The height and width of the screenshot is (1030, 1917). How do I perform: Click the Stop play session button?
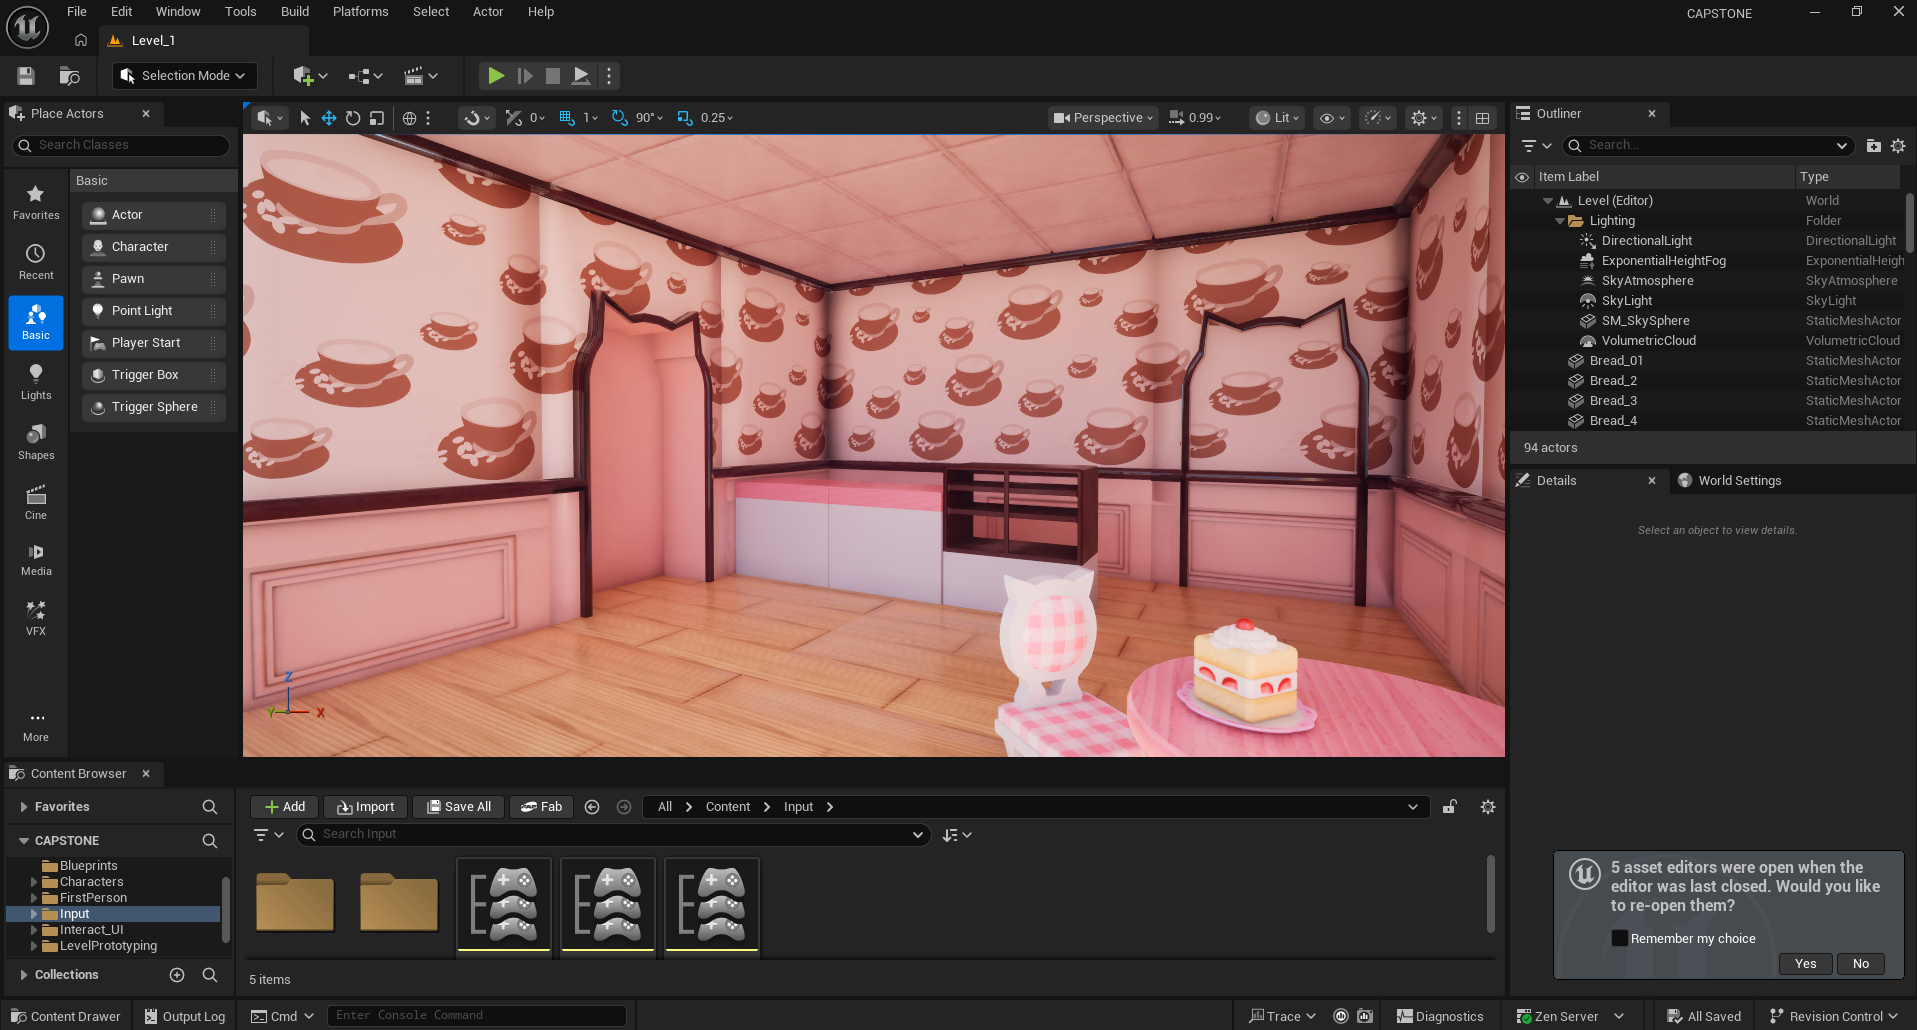click(x=552, y=76)
